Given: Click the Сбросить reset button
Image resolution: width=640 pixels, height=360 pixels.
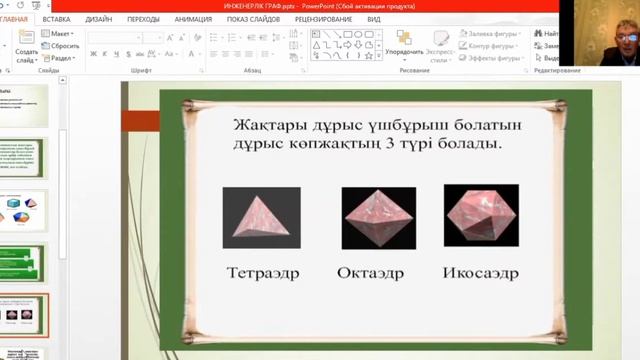Looking at the screenshot, I should click(x=60, y=46).
